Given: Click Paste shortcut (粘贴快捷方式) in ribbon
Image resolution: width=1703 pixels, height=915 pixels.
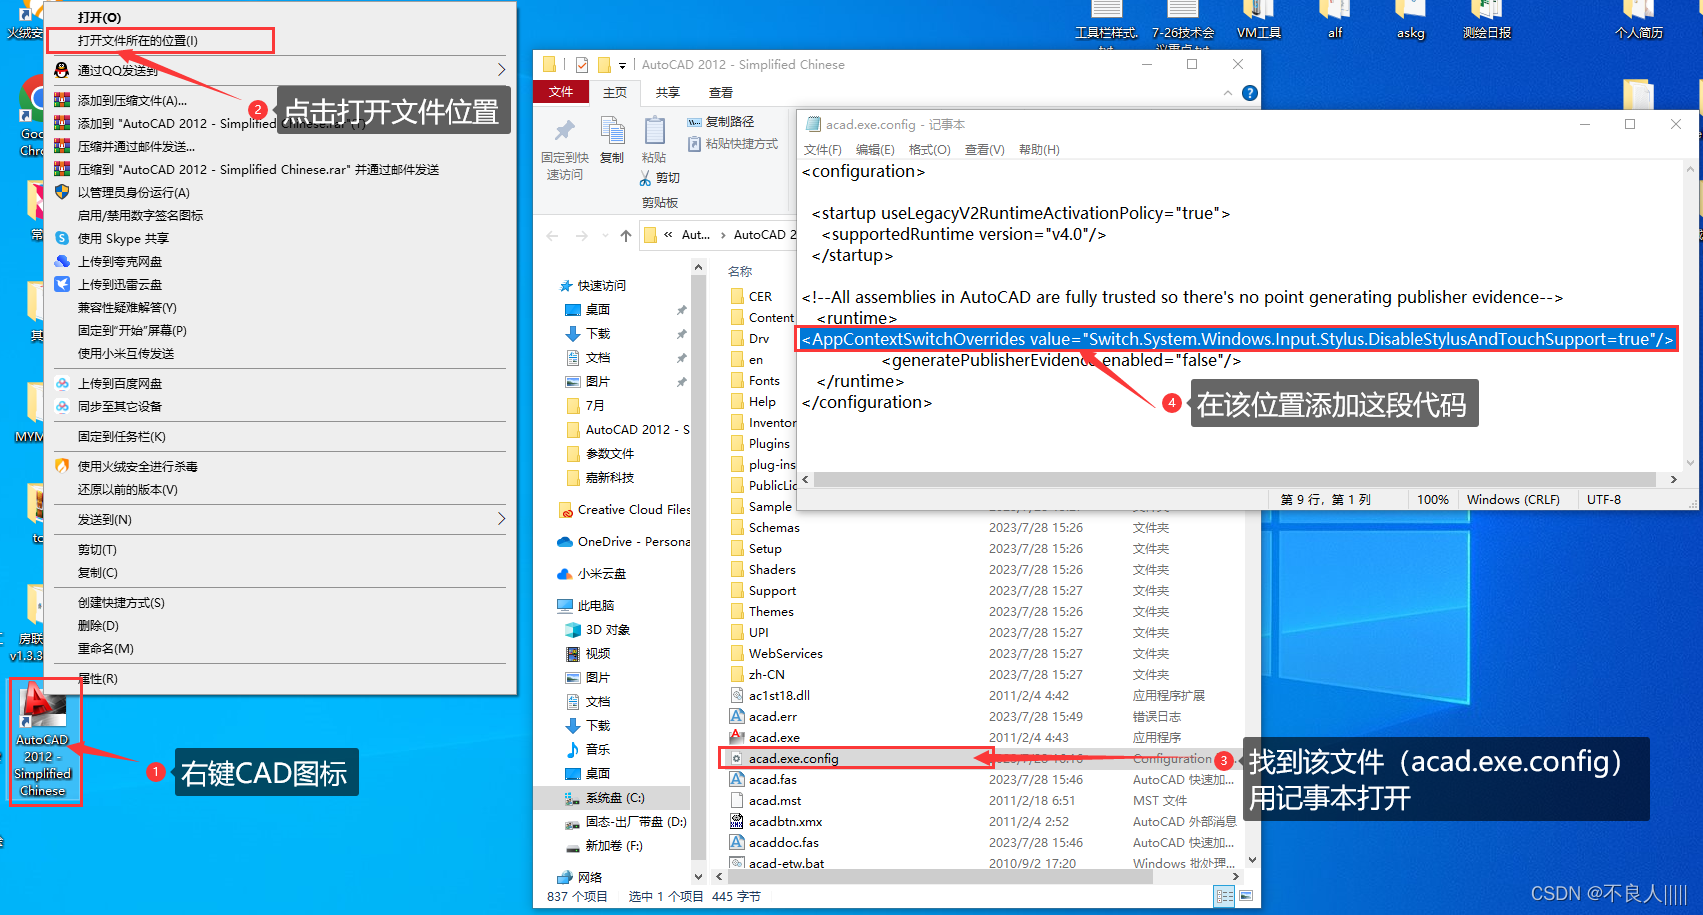Looking at the screenshot, I should click(733, 144).
